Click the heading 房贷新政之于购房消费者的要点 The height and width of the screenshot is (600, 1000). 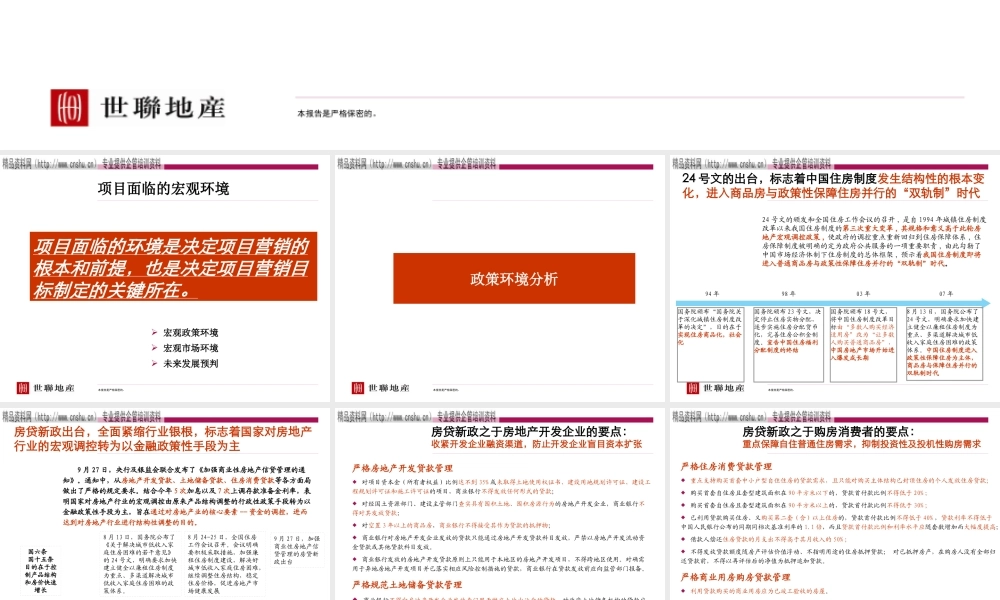(x=828, y=432)
